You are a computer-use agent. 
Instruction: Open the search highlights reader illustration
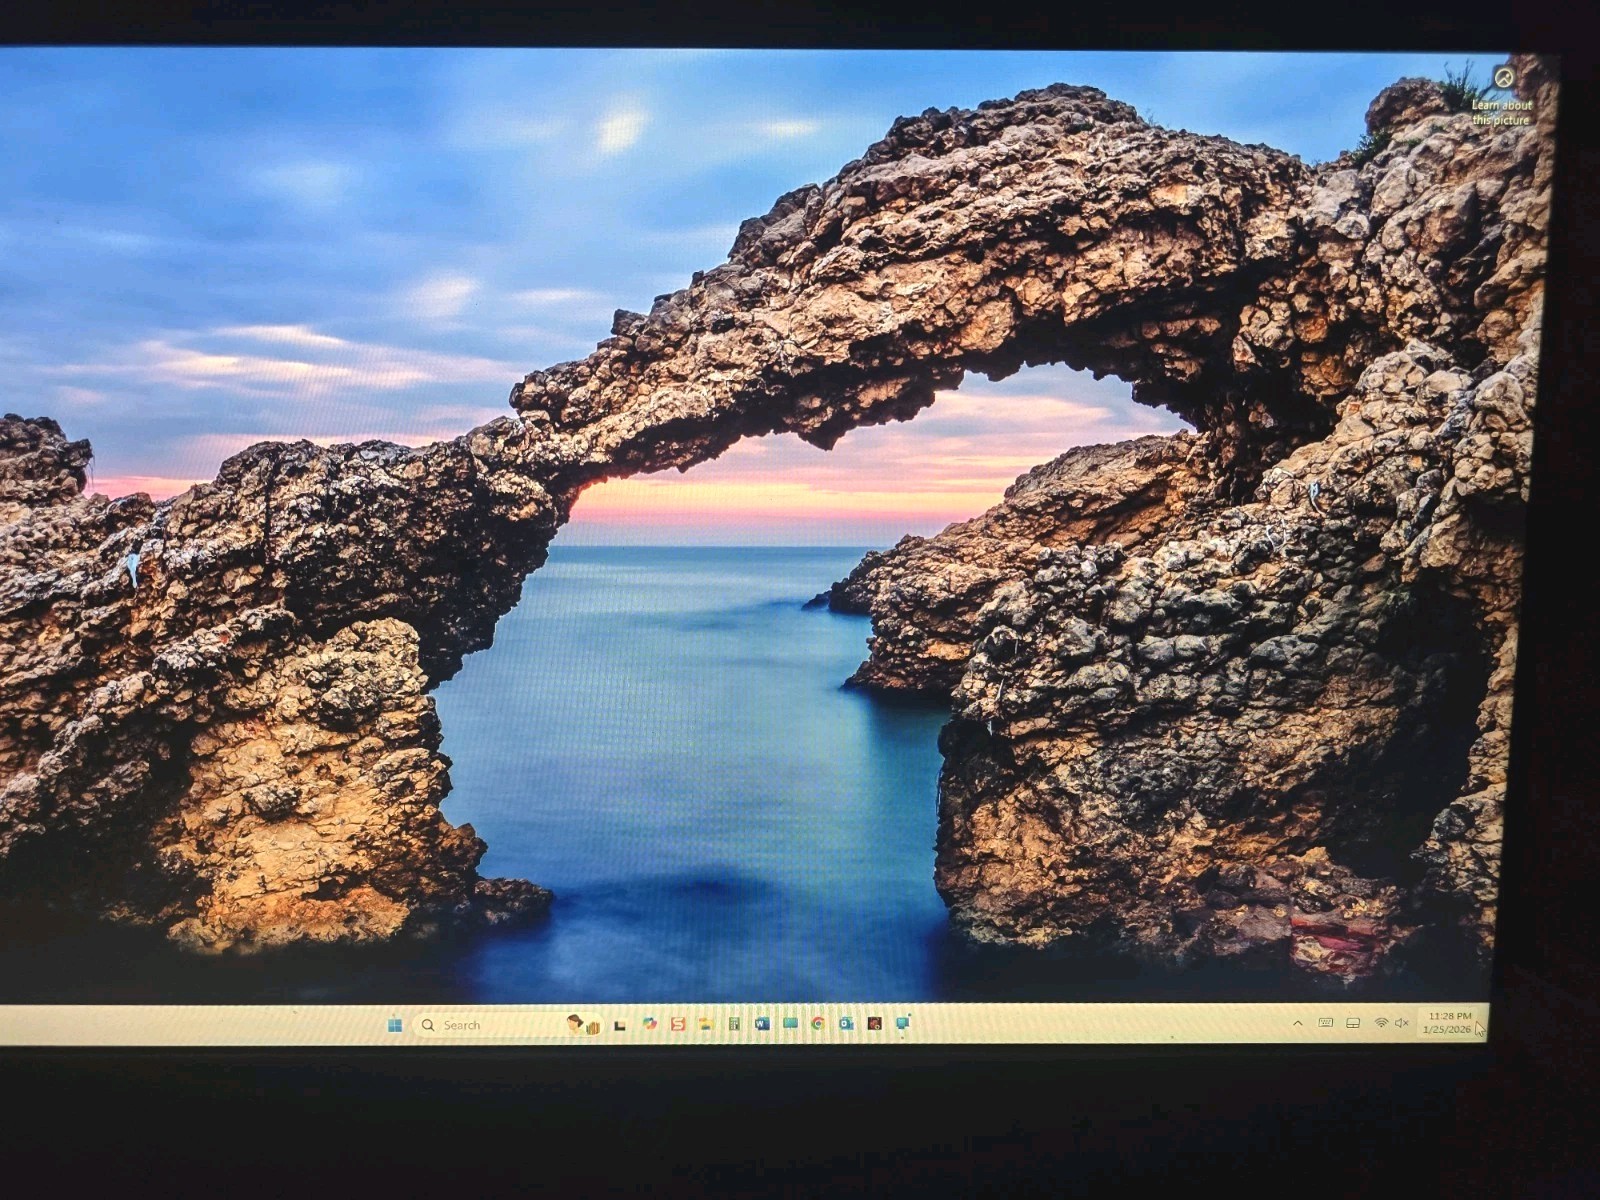(583, 1025)
